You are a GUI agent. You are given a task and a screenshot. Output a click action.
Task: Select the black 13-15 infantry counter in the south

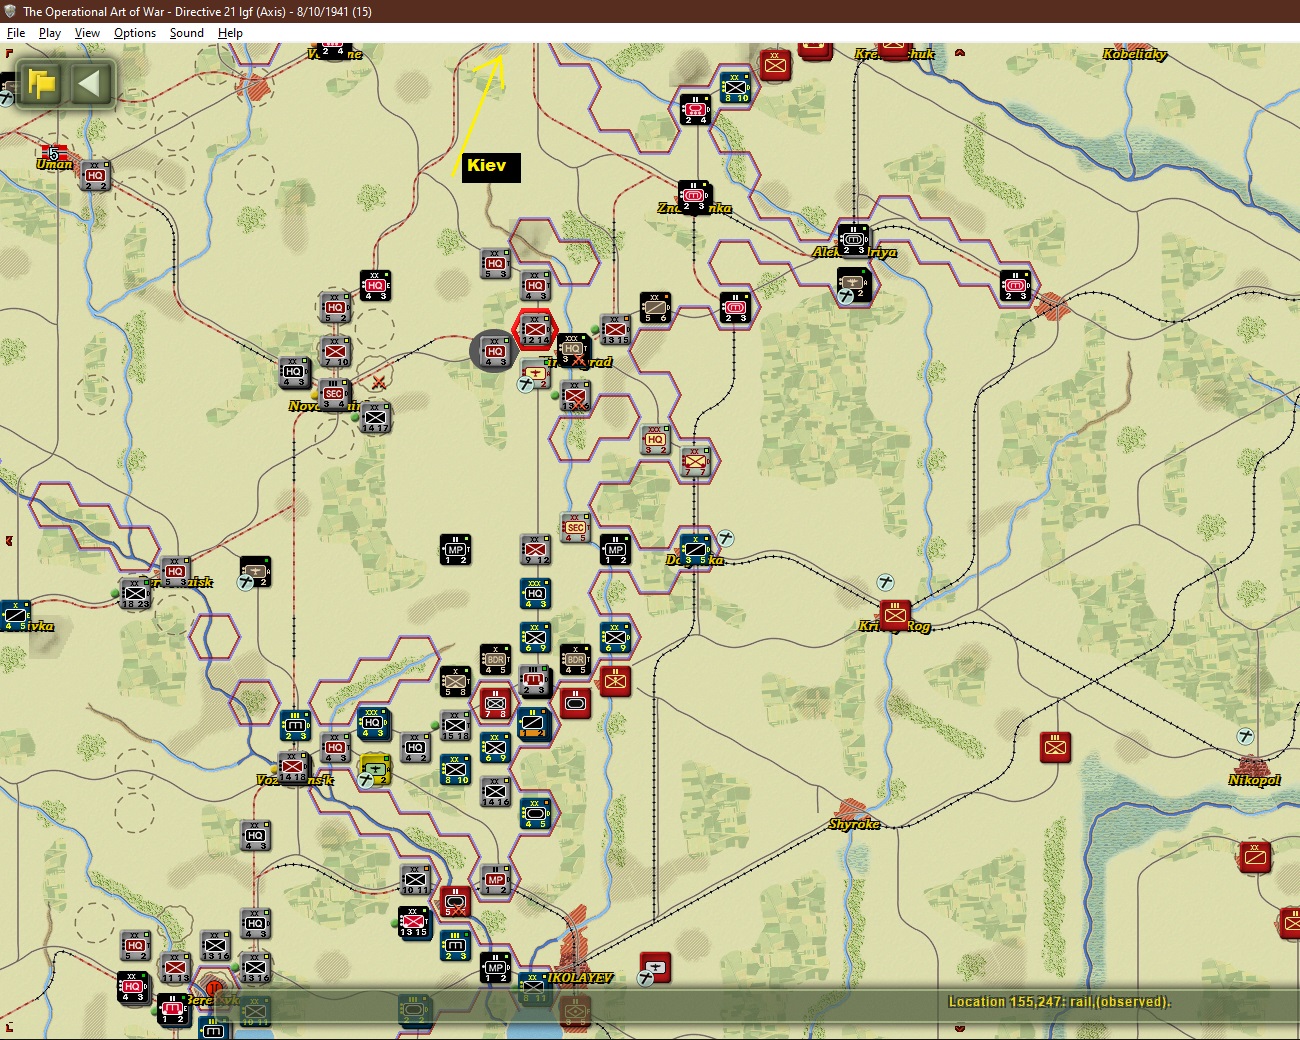tap(415, 924)
